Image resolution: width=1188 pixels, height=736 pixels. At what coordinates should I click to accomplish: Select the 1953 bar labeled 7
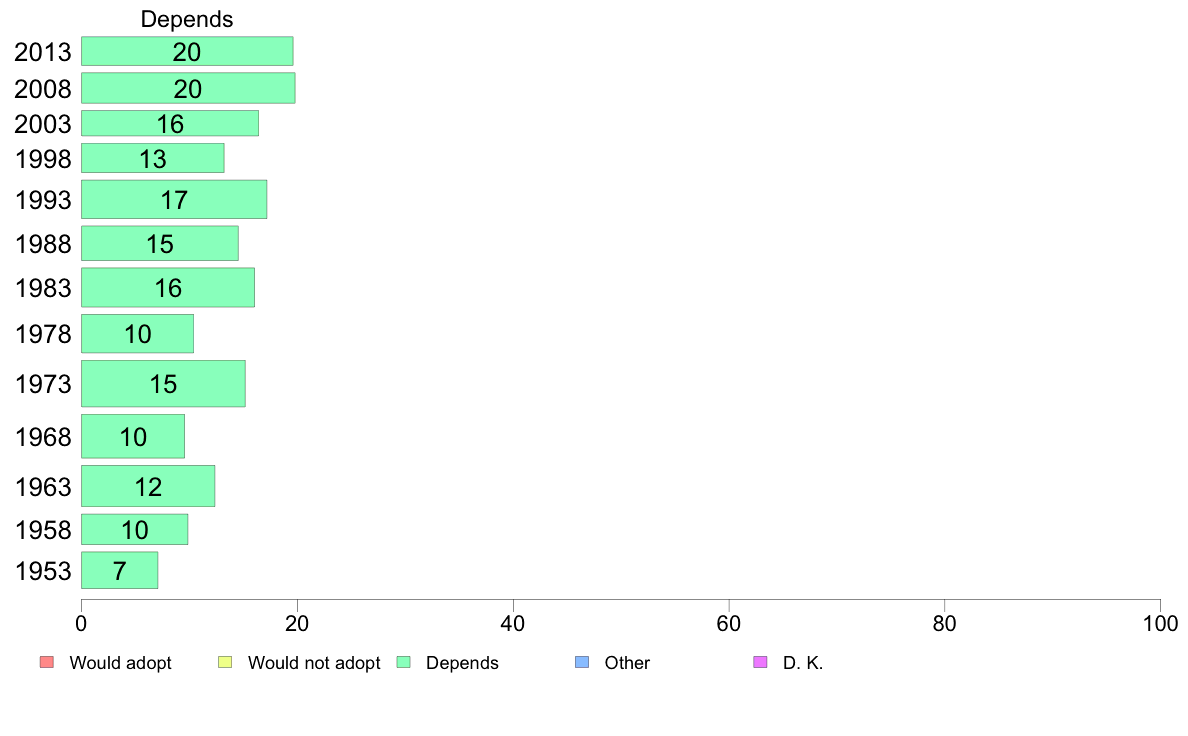[x=119, y=570]
